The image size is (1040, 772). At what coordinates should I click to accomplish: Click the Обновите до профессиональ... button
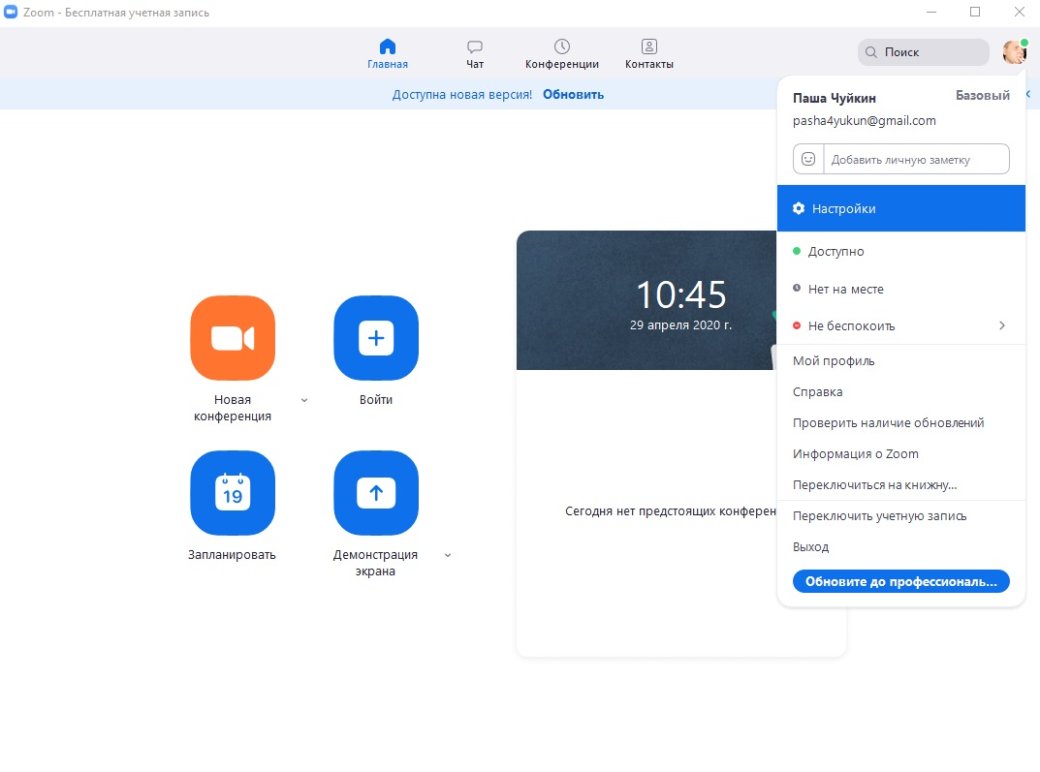901,582
